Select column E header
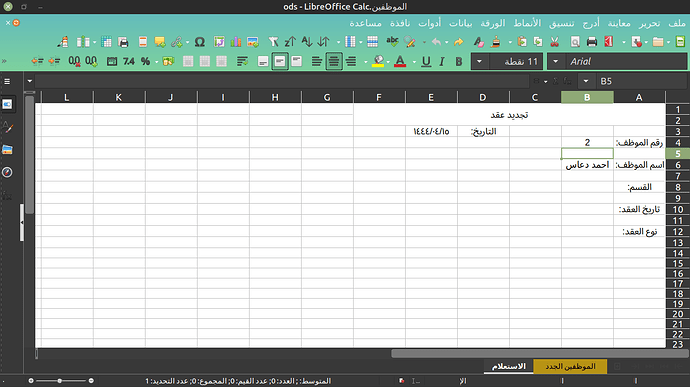Image resolution: width=690 pixels, height=387 pixels. (x=431, y=97)
